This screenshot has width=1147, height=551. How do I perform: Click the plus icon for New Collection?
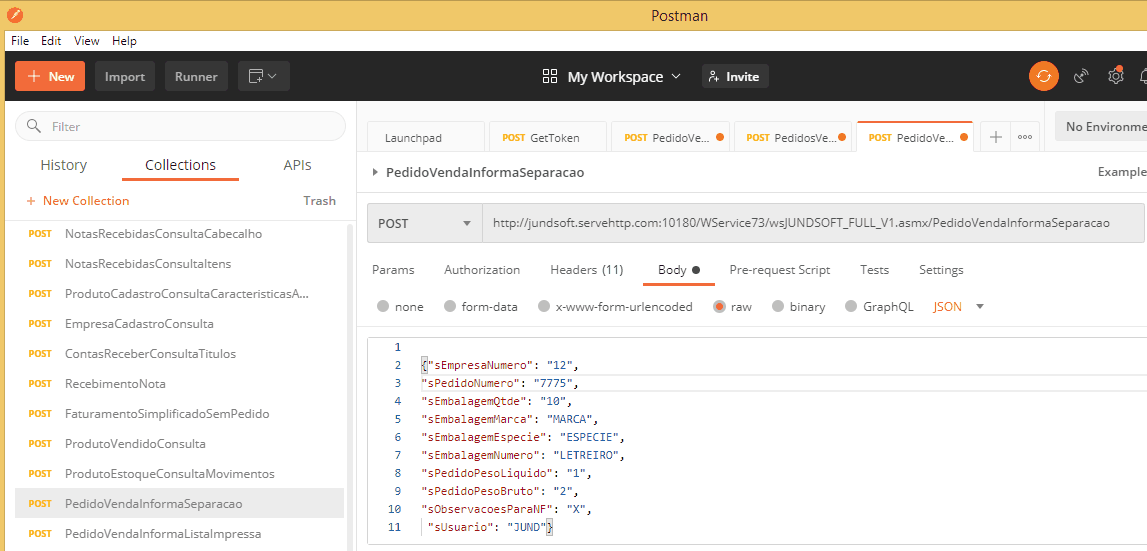tap(31, 201)
